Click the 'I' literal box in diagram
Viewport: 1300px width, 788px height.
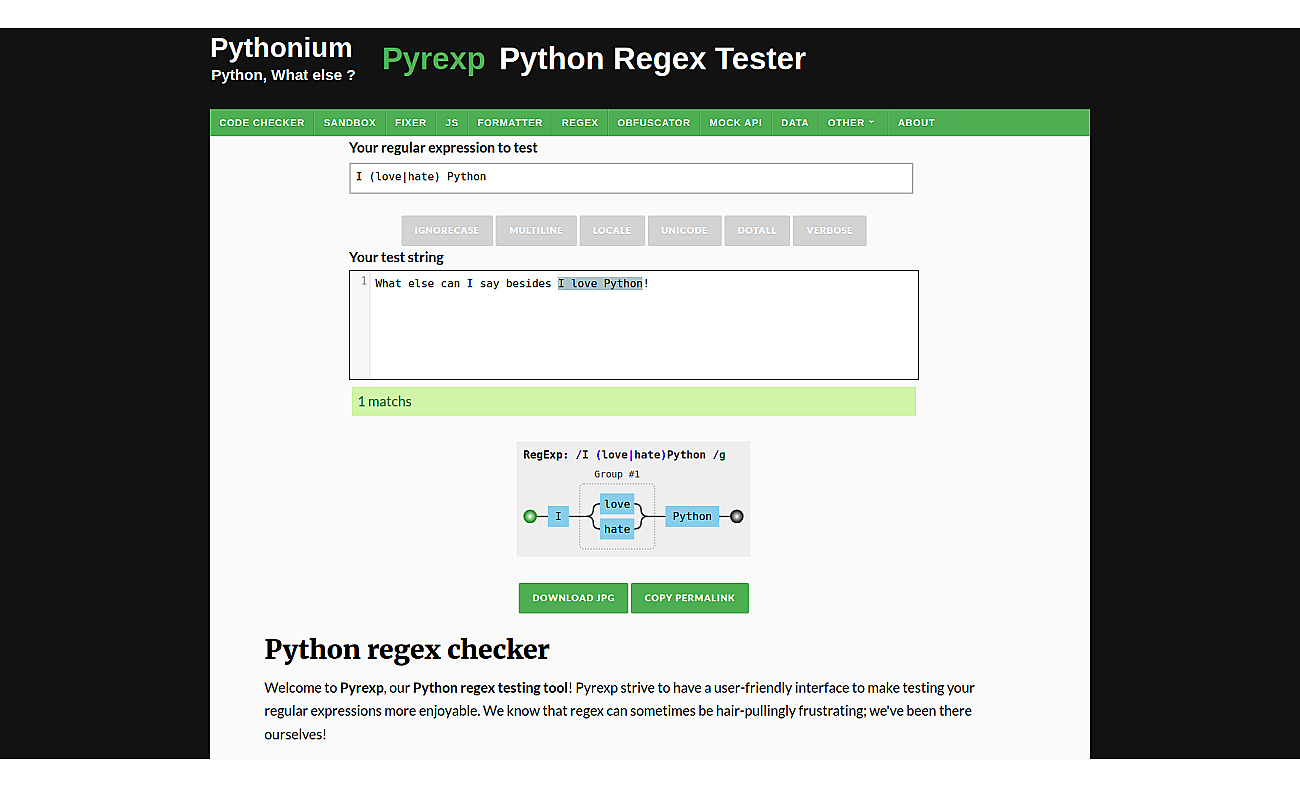click(x=558, y=517)
